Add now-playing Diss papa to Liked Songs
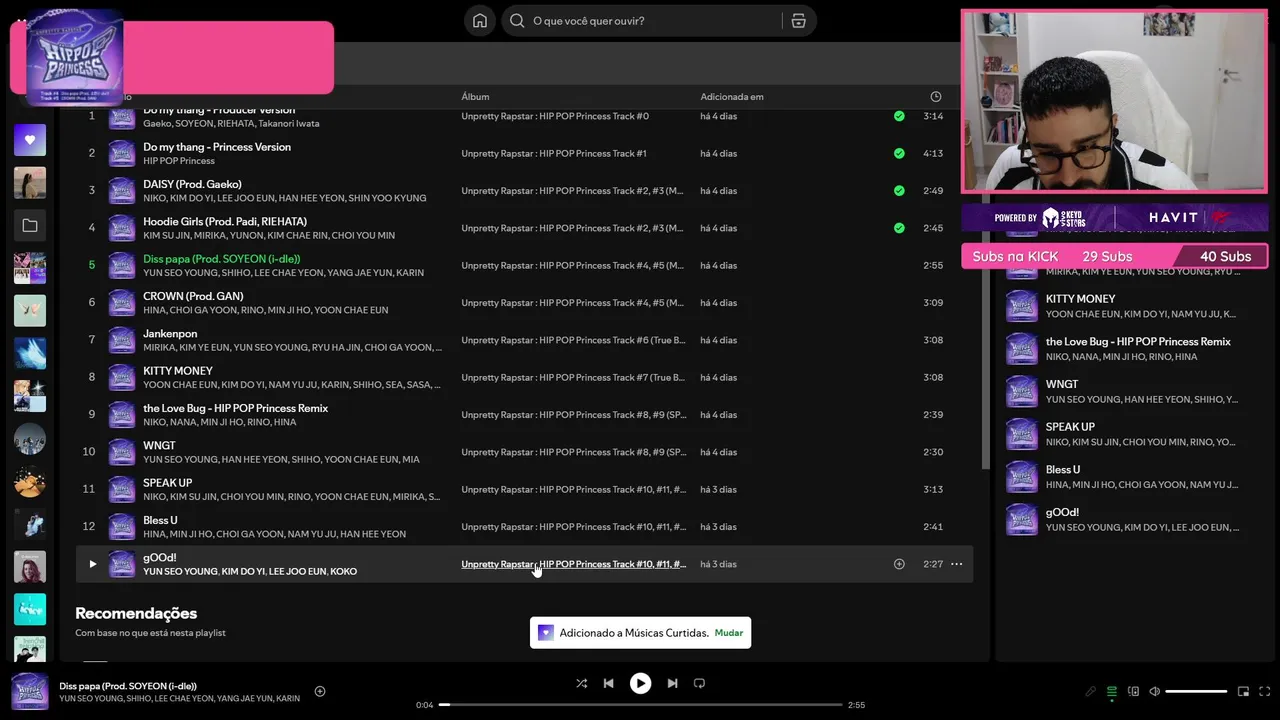 (x=320, y=691)
